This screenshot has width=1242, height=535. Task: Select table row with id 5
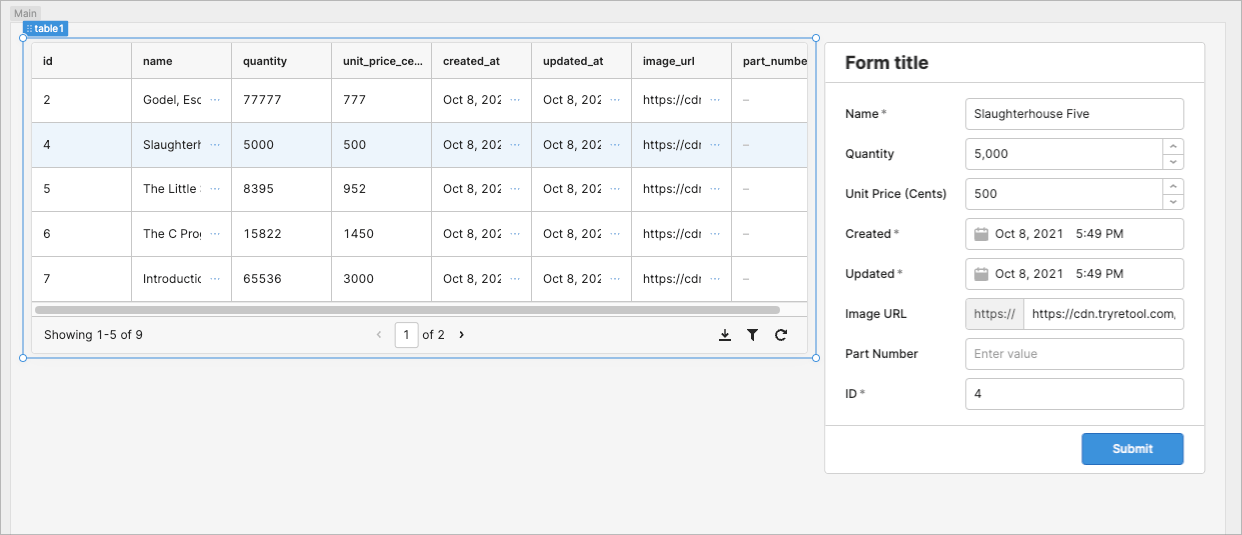[419, 189]
